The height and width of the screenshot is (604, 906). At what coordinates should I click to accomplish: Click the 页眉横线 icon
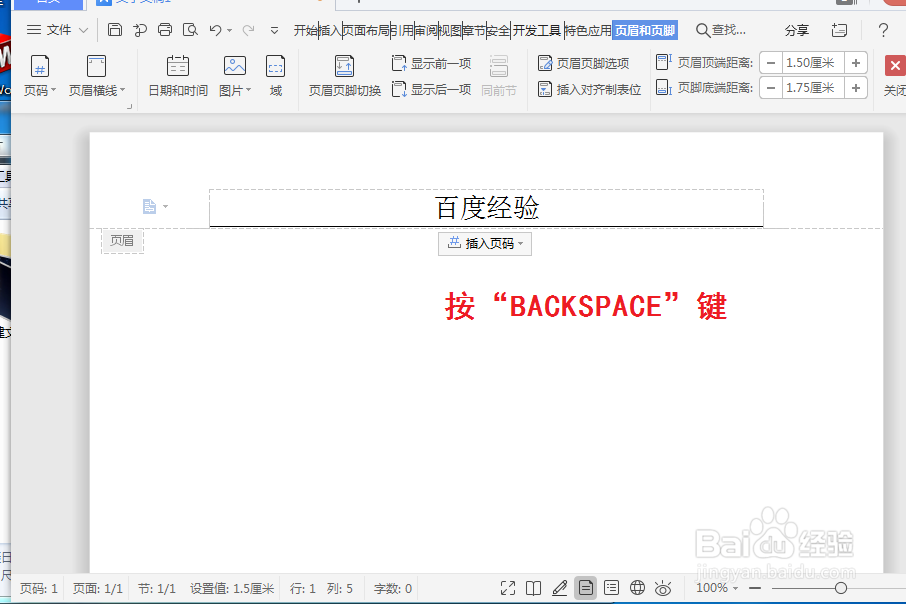tap(96, 66)
